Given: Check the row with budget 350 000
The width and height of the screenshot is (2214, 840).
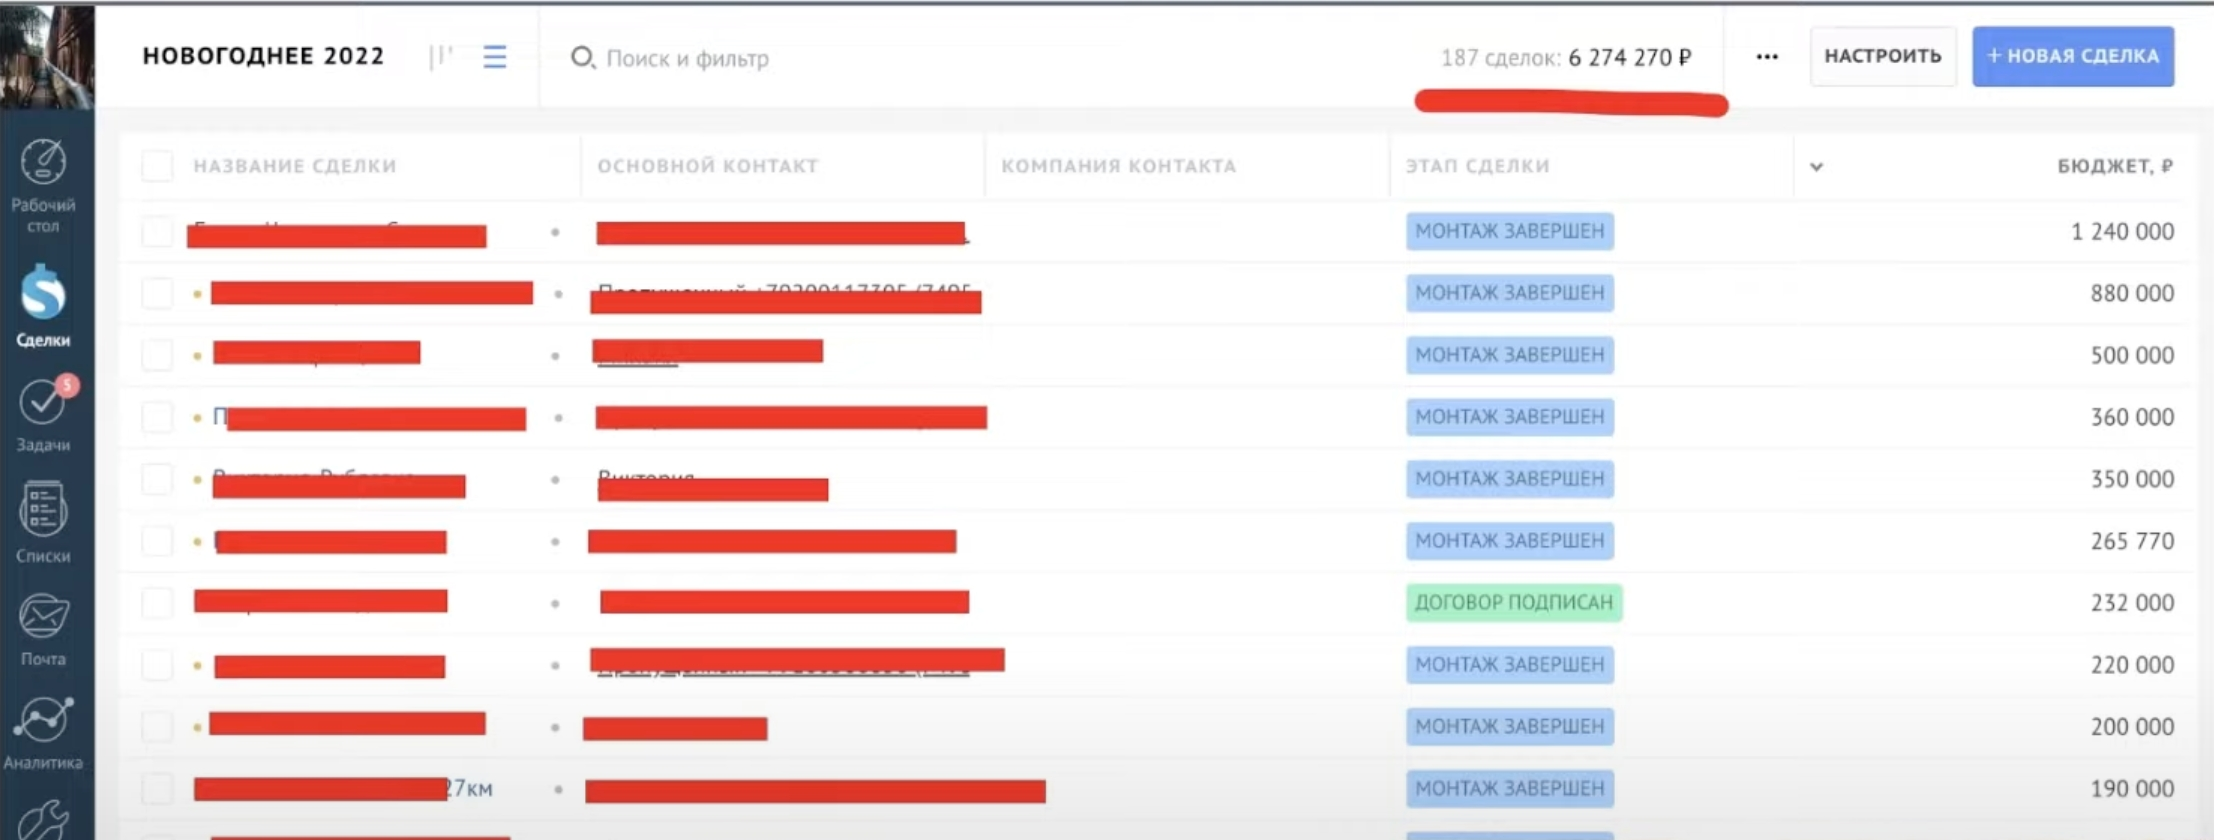Looking at the screenshot, I should pos(157,479).
